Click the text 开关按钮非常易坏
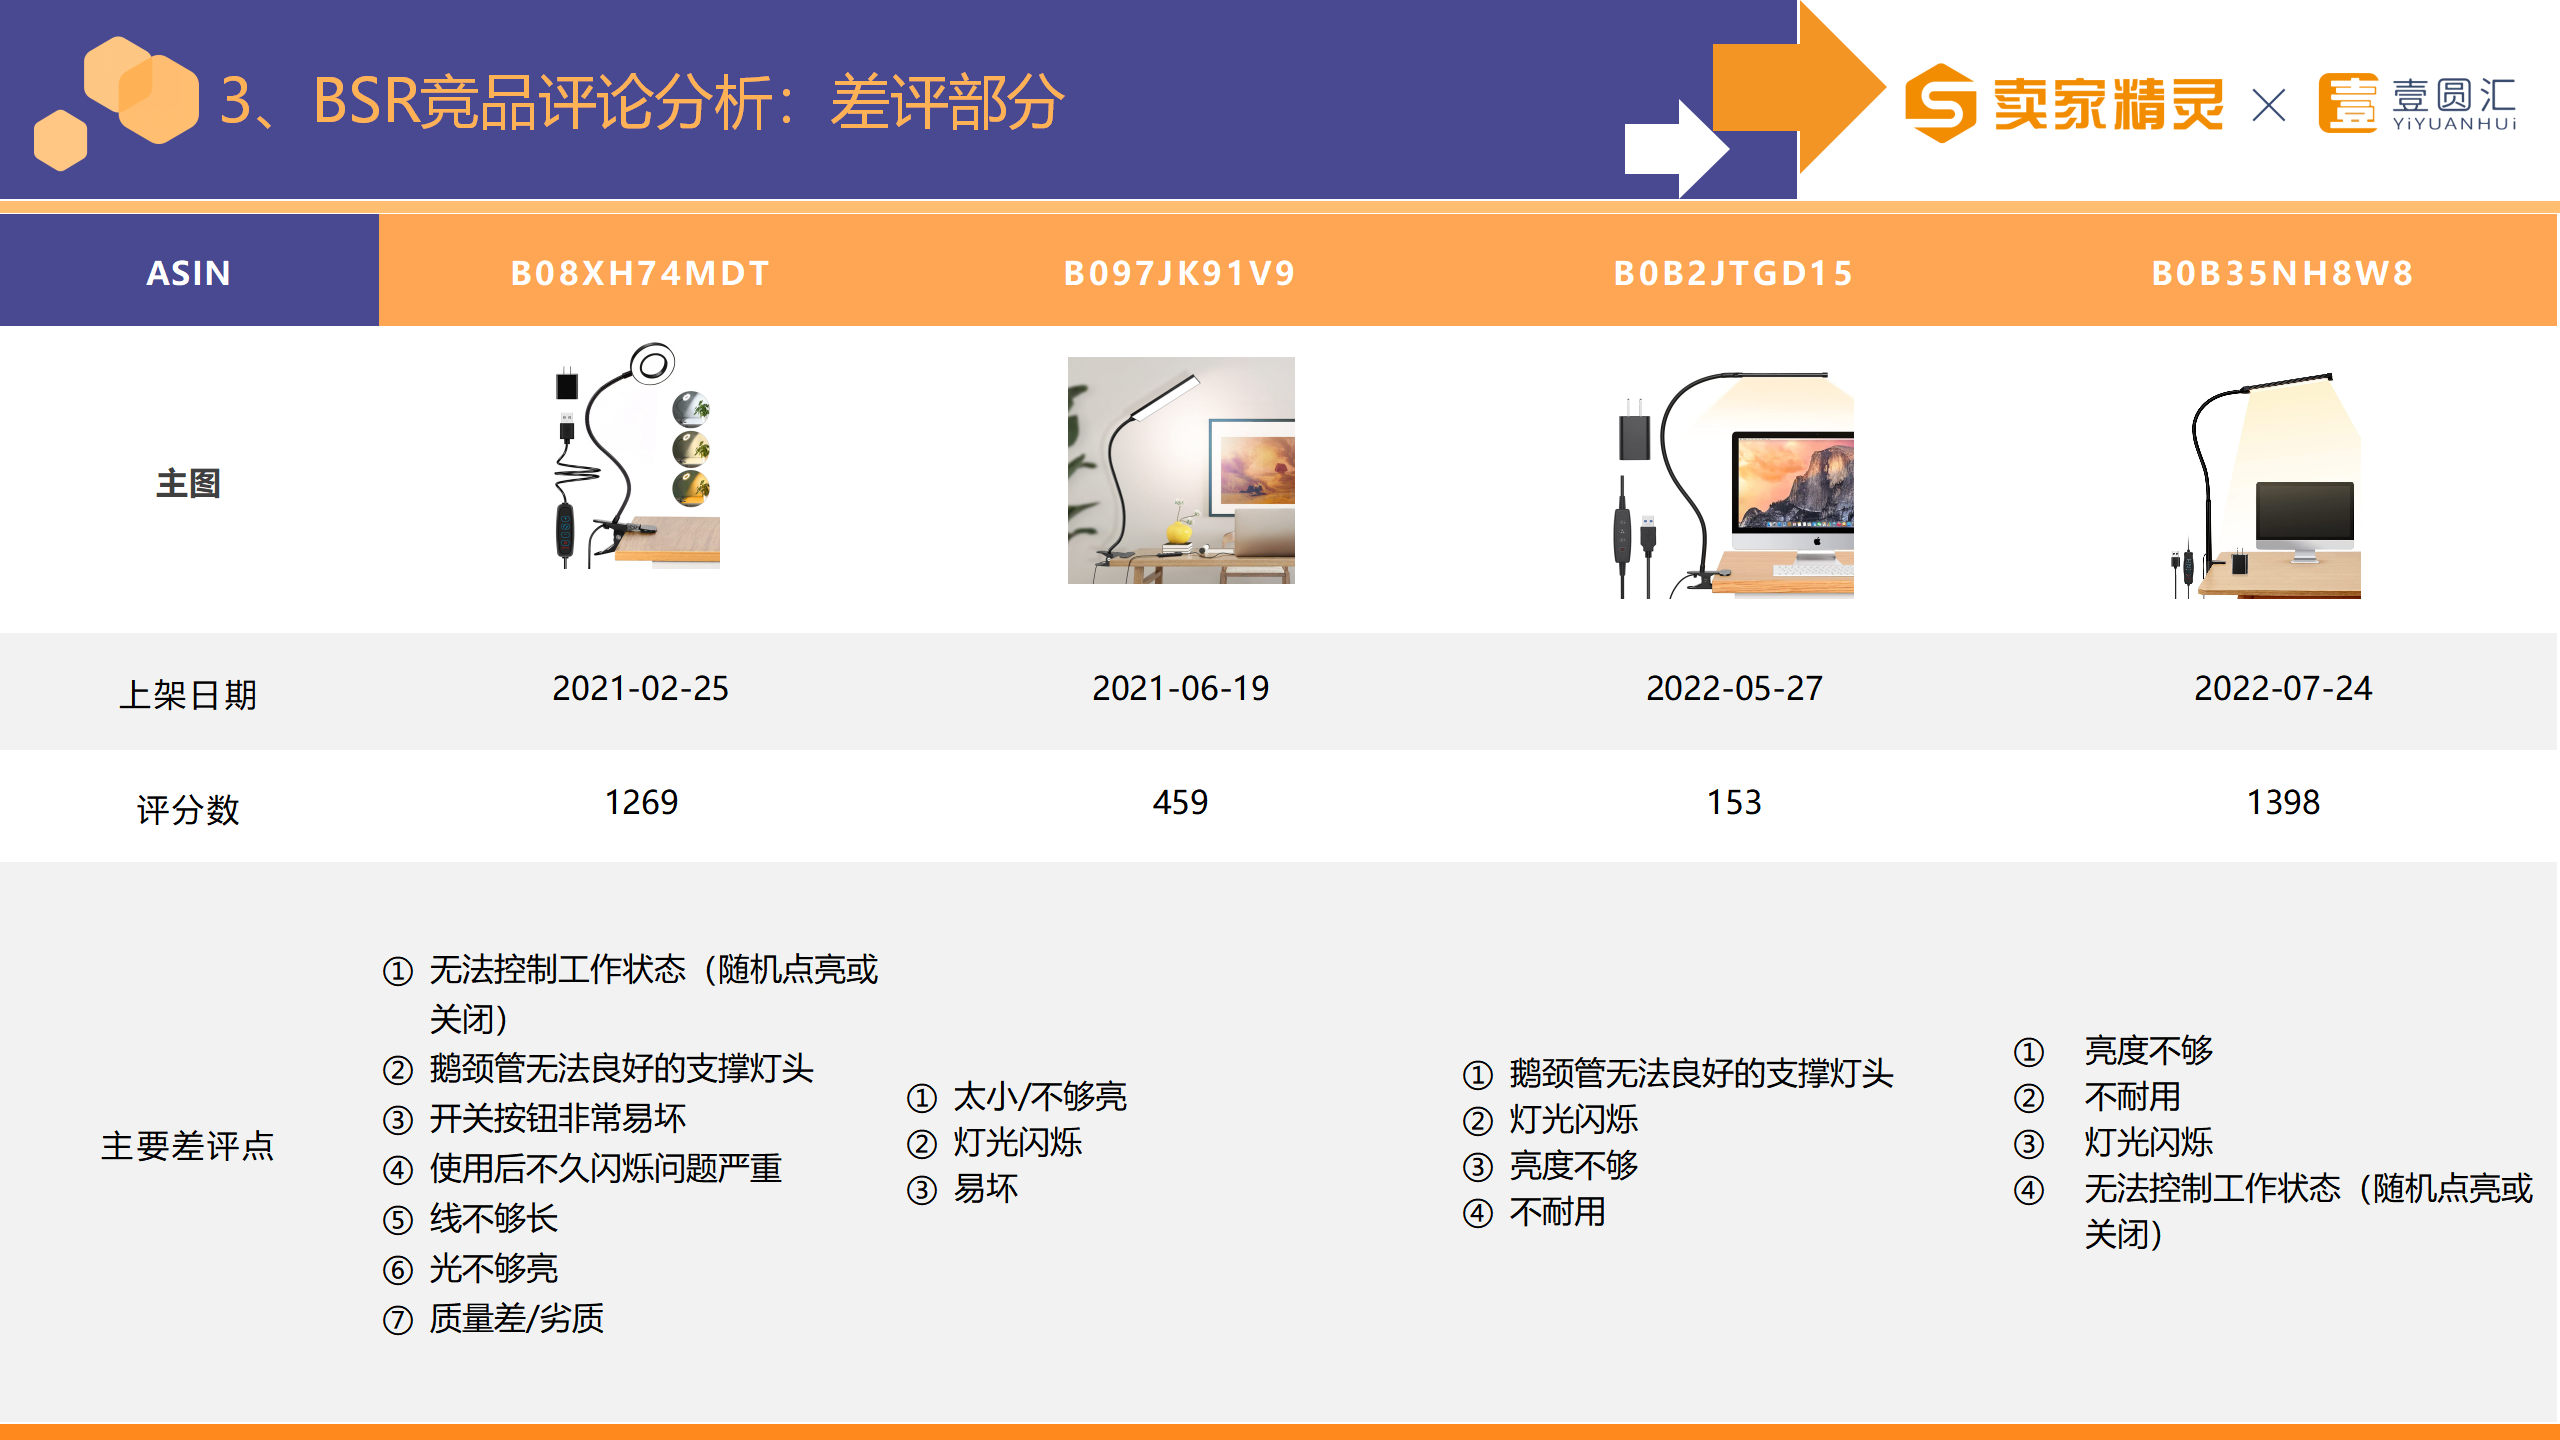This screenshot has width=2560, height=1440. pos(557,1118)
